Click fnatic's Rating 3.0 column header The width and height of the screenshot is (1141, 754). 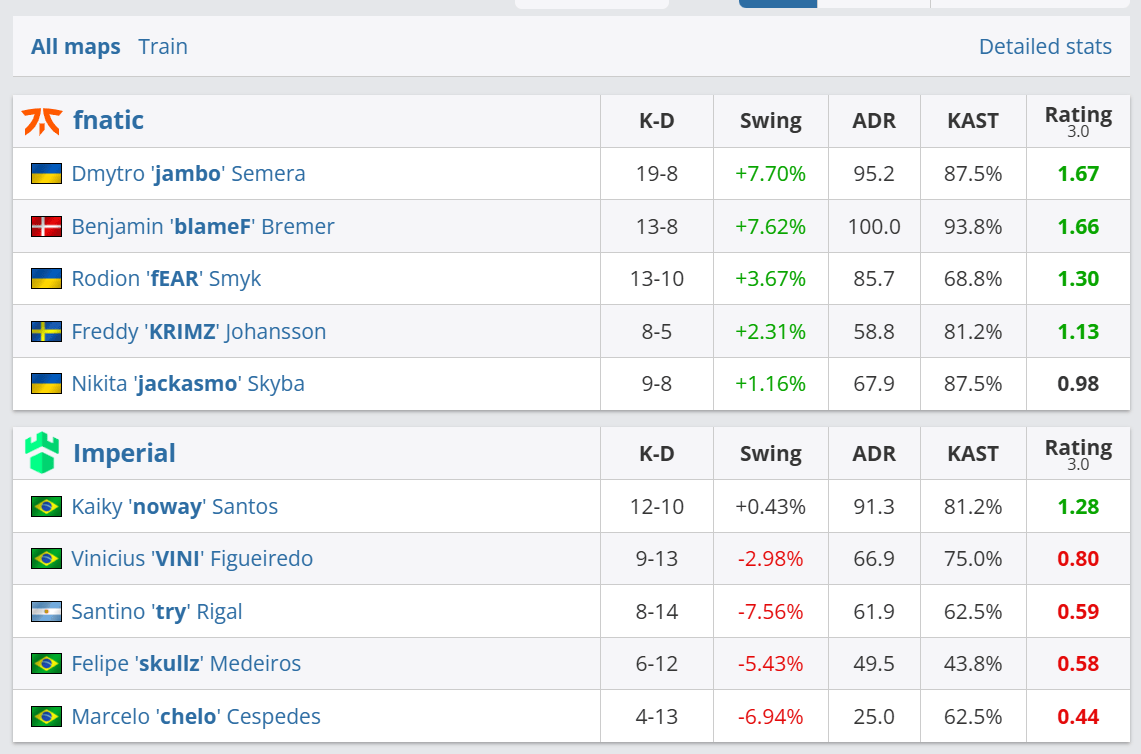click(x=1078, y=121)
